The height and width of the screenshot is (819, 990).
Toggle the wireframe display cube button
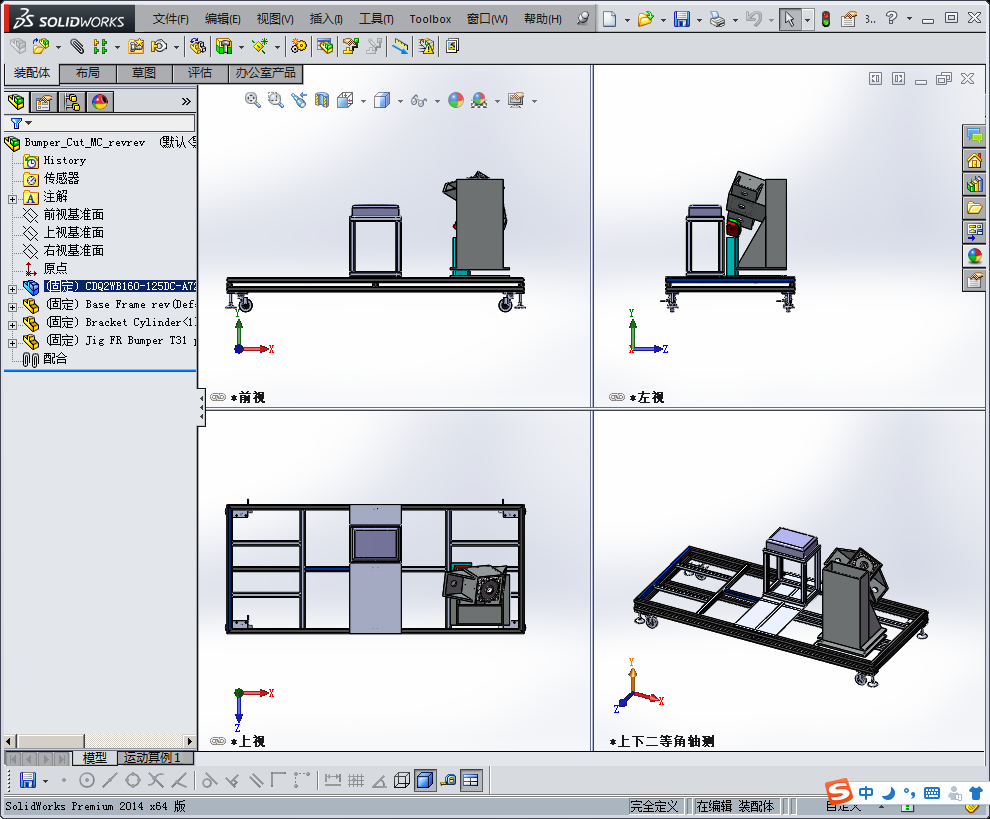click(401, 780)
